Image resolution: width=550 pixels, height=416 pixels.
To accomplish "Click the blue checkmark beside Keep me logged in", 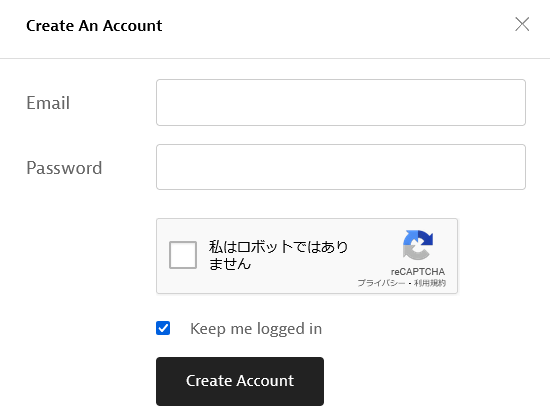I will coord(163,328).
